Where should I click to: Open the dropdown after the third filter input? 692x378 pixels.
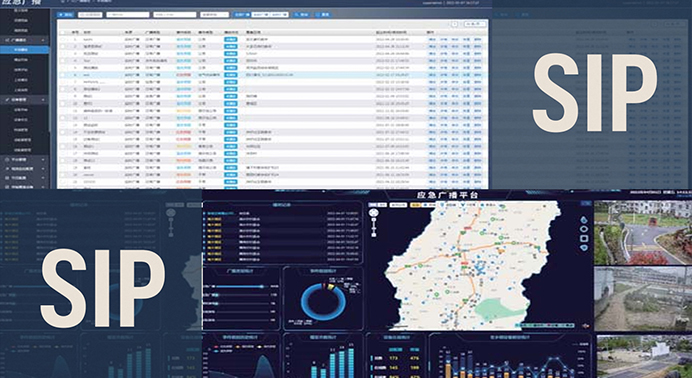tap(214, 15)
